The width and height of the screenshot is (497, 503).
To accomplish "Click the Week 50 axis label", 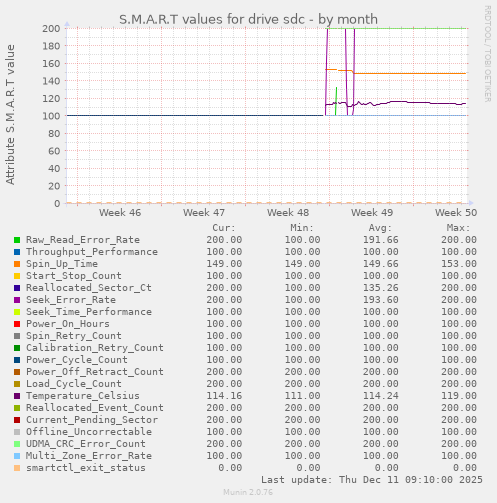I will click(x=456, y=213).
